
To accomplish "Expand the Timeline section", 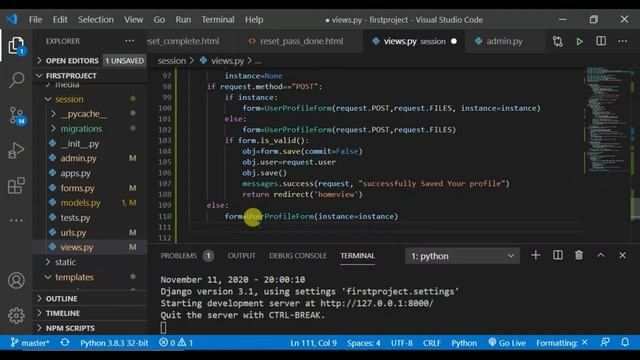I will (x=90, y=313).
